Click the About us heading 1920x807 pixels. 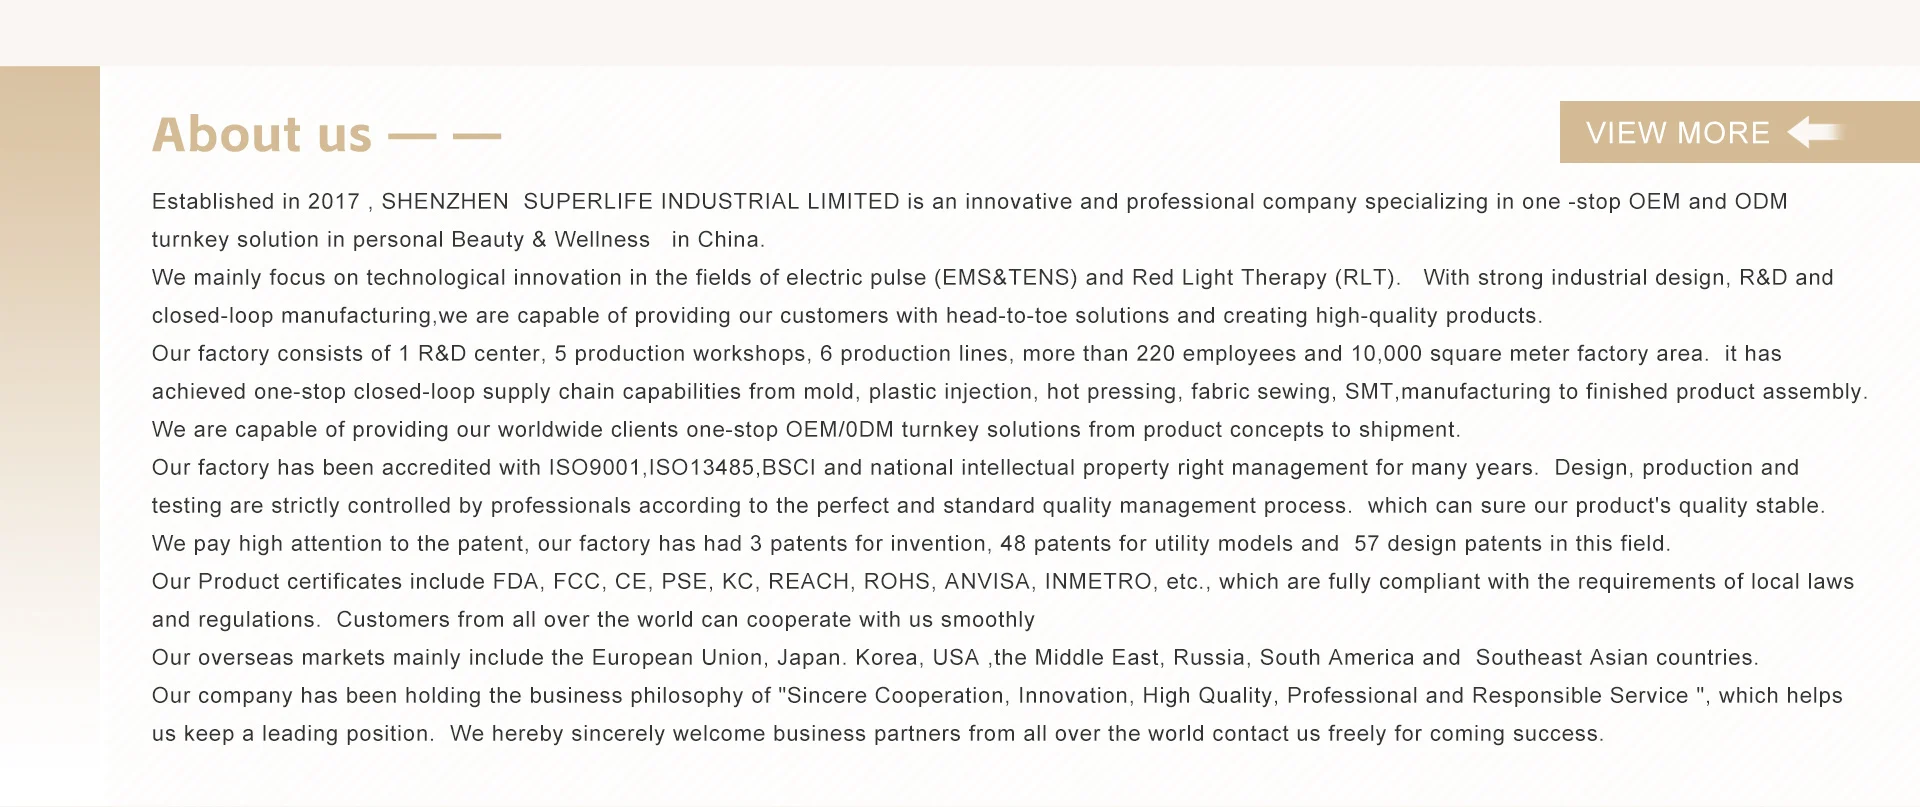click(262, 135)
